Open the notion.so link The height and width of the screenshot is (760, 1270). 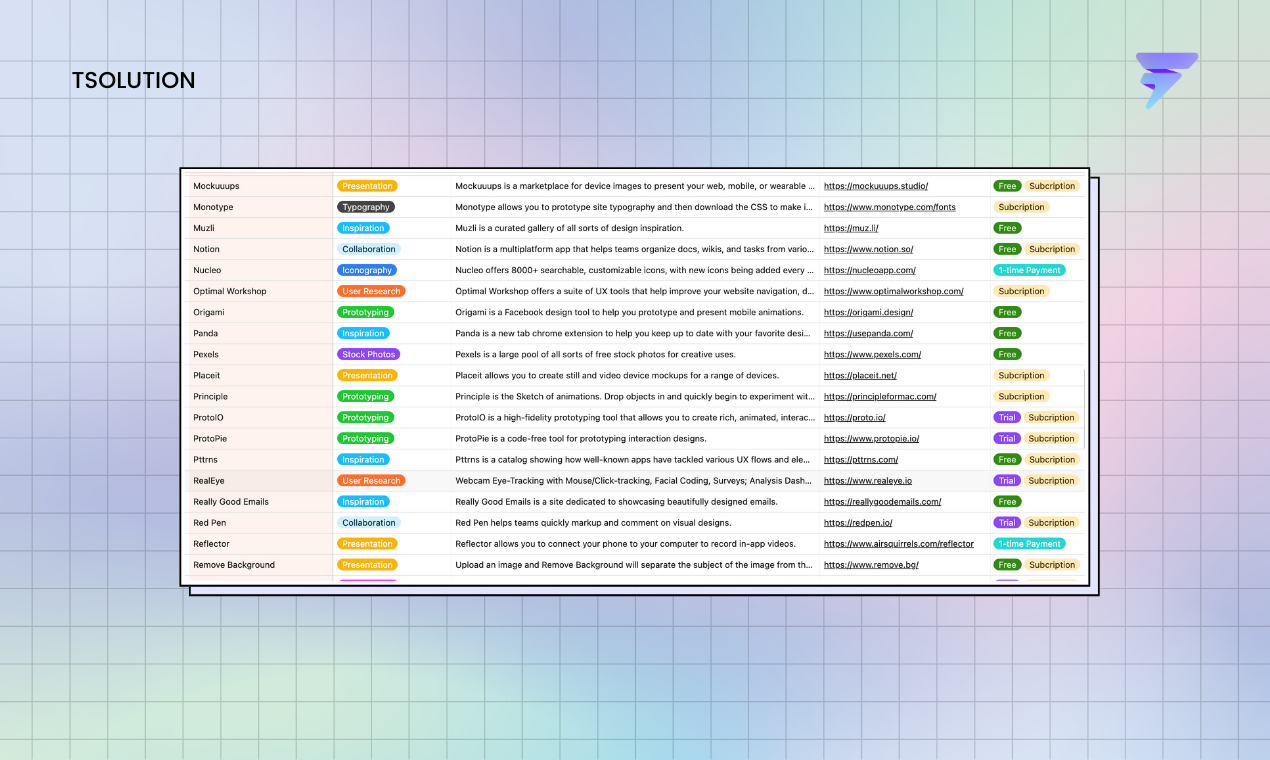868,249
